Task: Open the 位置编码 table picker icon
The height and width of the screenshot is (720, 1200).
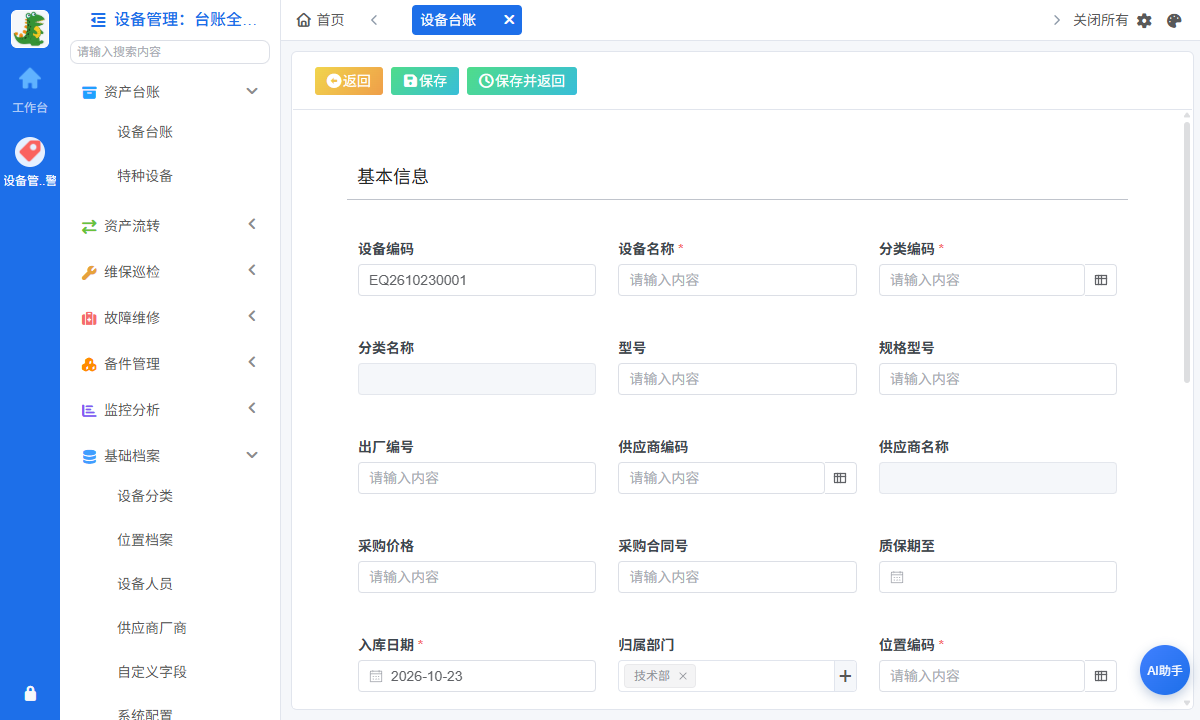Action: (x=1101, y=676)
